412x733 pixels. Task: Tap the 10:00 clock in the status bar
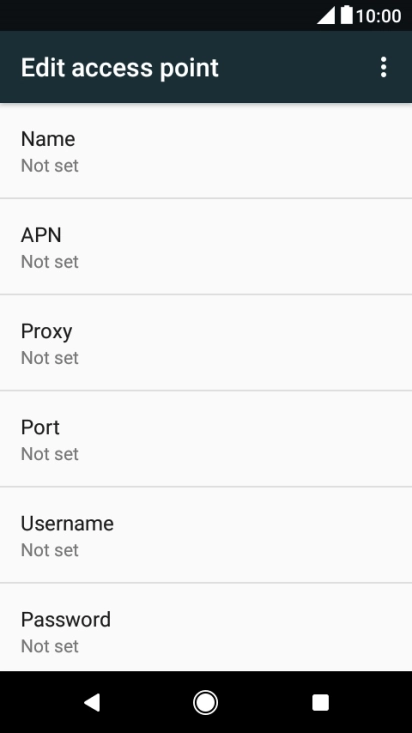tap(378, 16)
